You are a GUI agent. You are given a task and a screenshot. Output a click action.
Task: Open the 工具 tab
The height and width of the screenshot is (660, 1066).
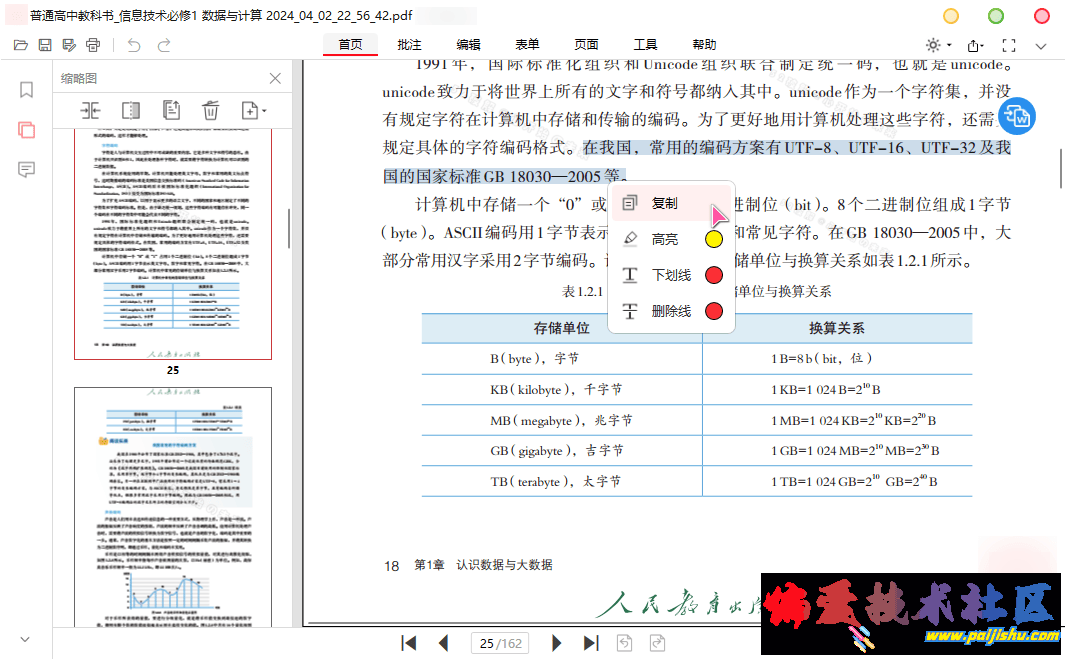click(x=645, y=45)
